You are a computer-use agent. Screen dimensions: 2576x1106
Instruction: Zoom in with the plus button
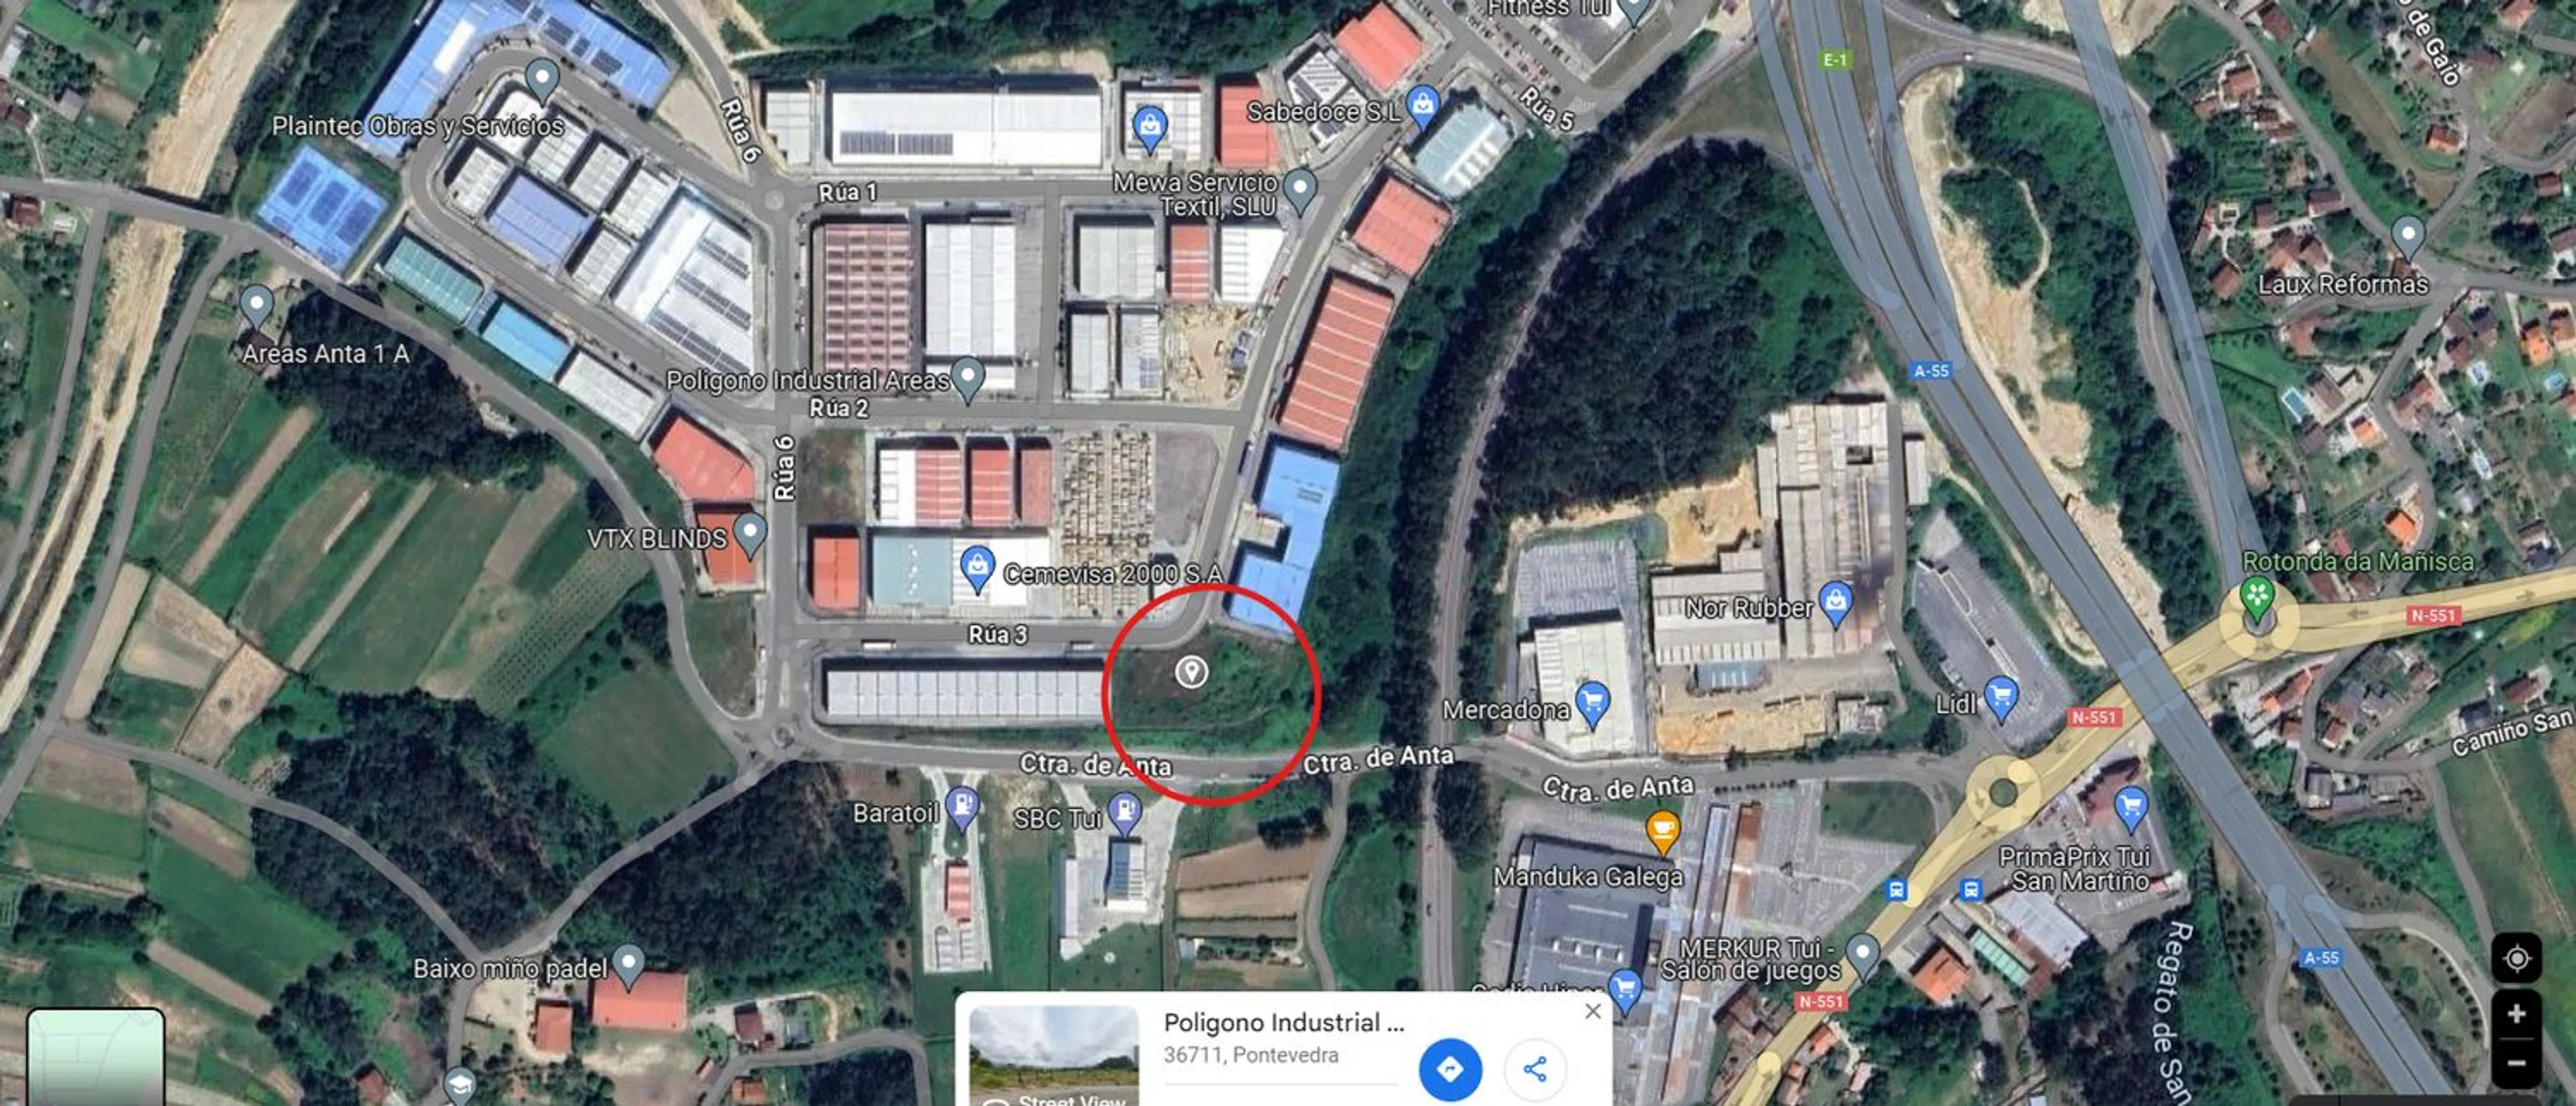(2517, 1014)
